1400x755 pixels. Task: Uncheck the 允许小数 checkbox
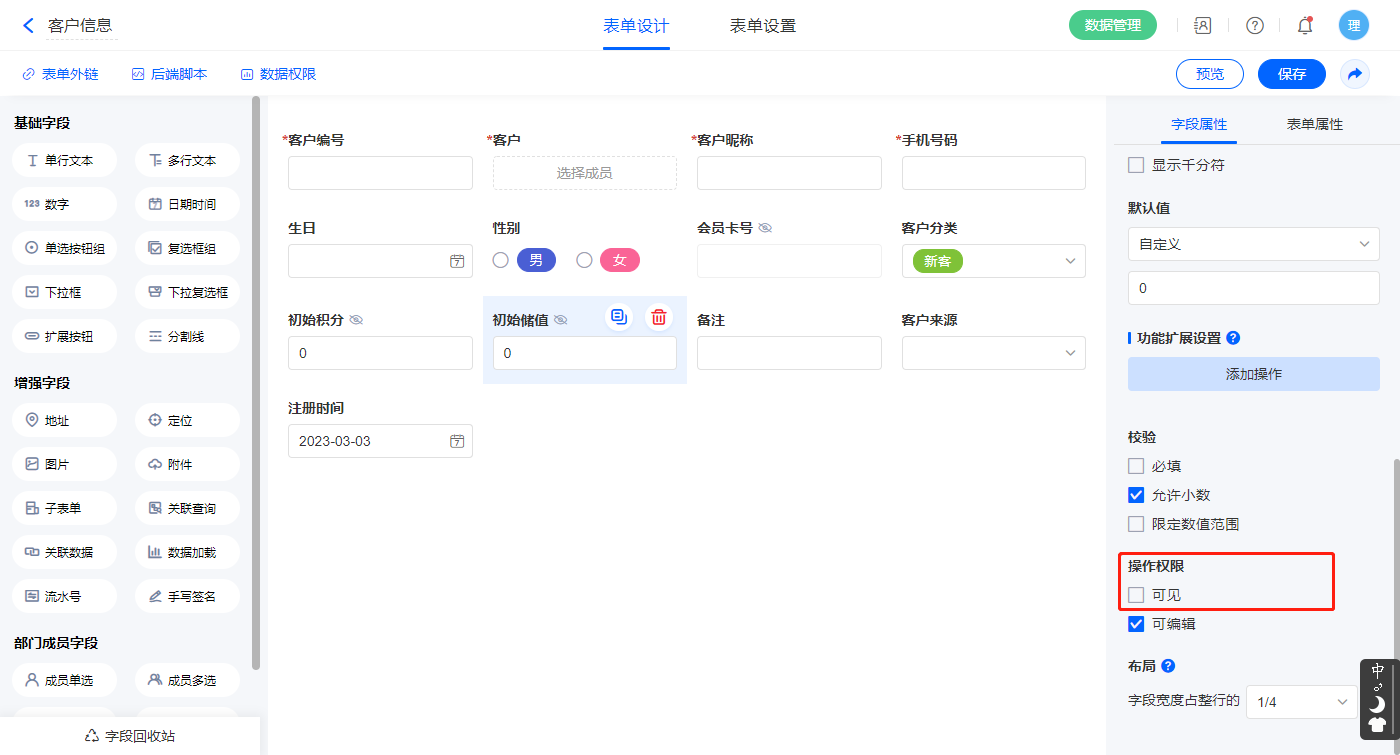[x=1136, y=495]
